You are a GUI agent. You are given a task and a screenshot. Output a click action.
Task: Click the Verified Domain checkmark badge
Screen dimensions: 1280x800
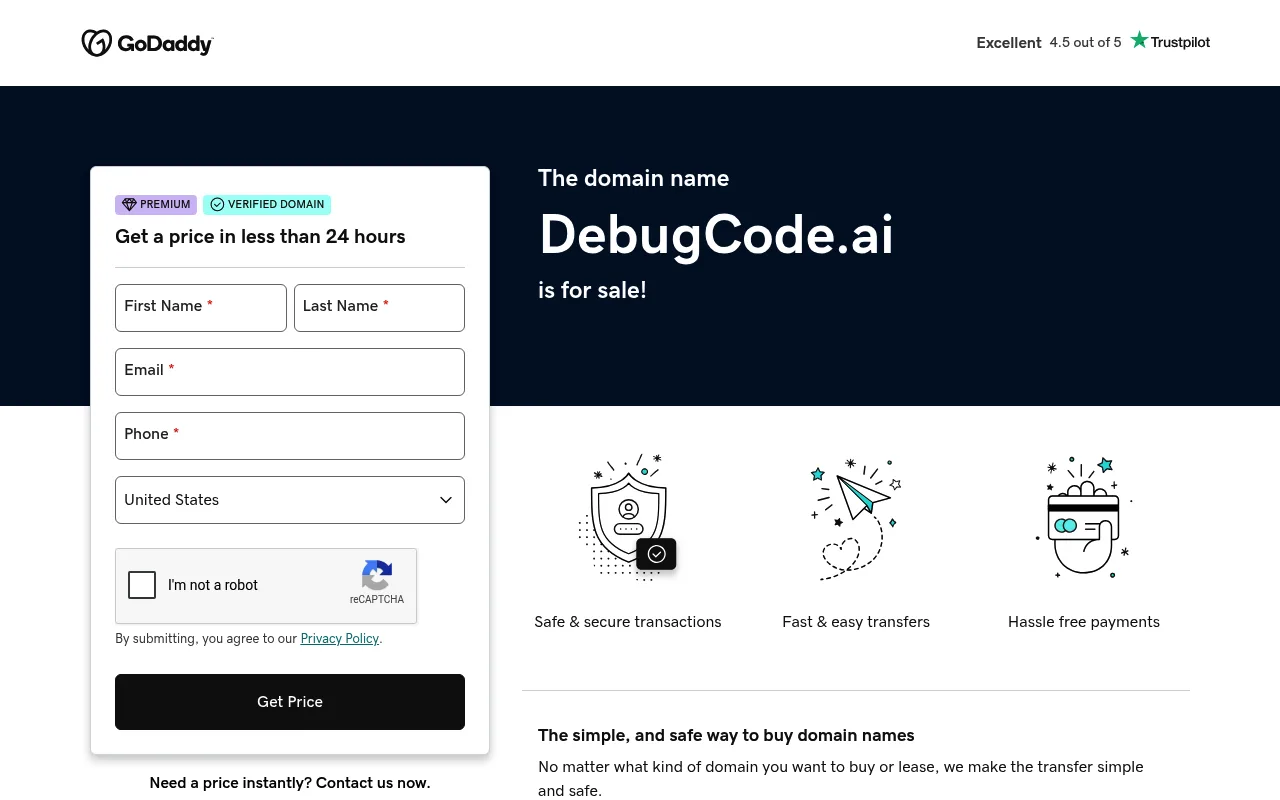coord(267,205)
